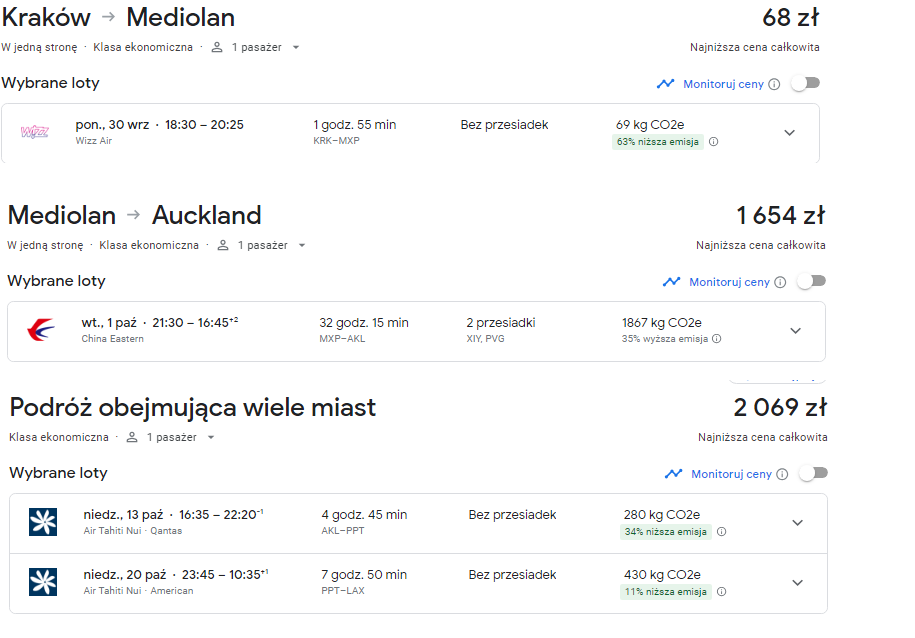Open info icon beside 11% niższa emisja
This screenshot has height=638, width=915.
click(722, 592)
